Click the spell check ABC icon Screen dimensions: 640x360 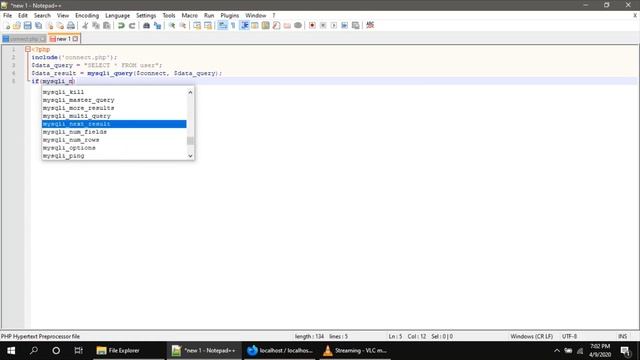pyautogui.click(x=370, y=25)
